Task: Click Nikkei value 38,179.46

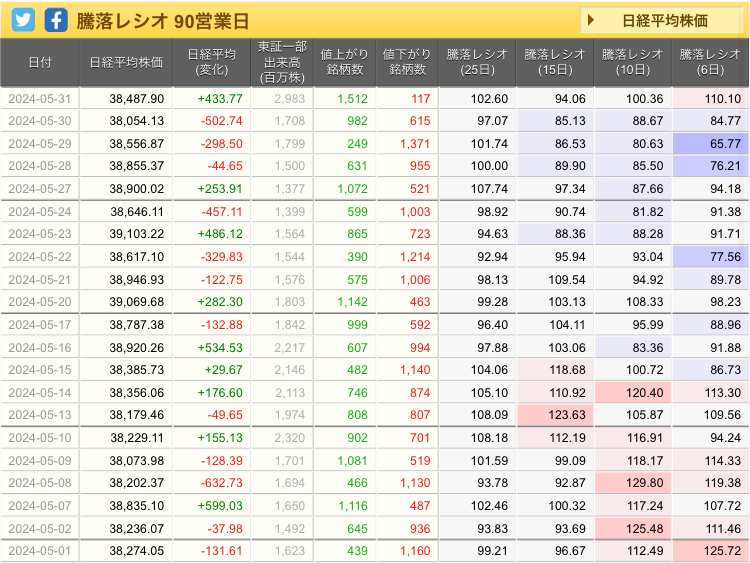Action: coord(137,415)
